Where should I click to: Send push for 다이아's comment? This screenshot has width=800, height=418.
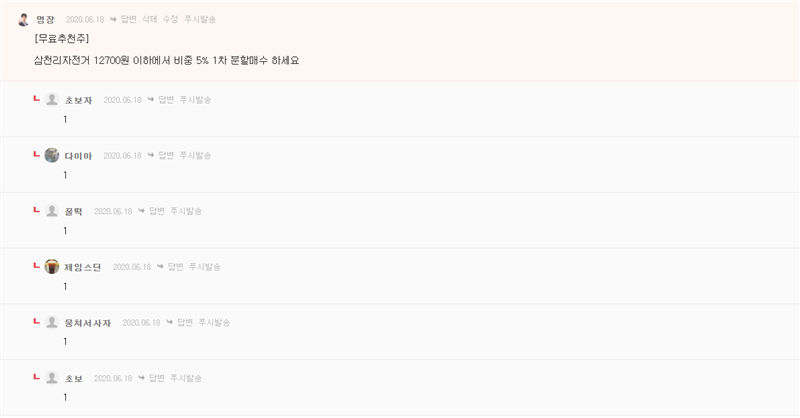tap(195, 155)
